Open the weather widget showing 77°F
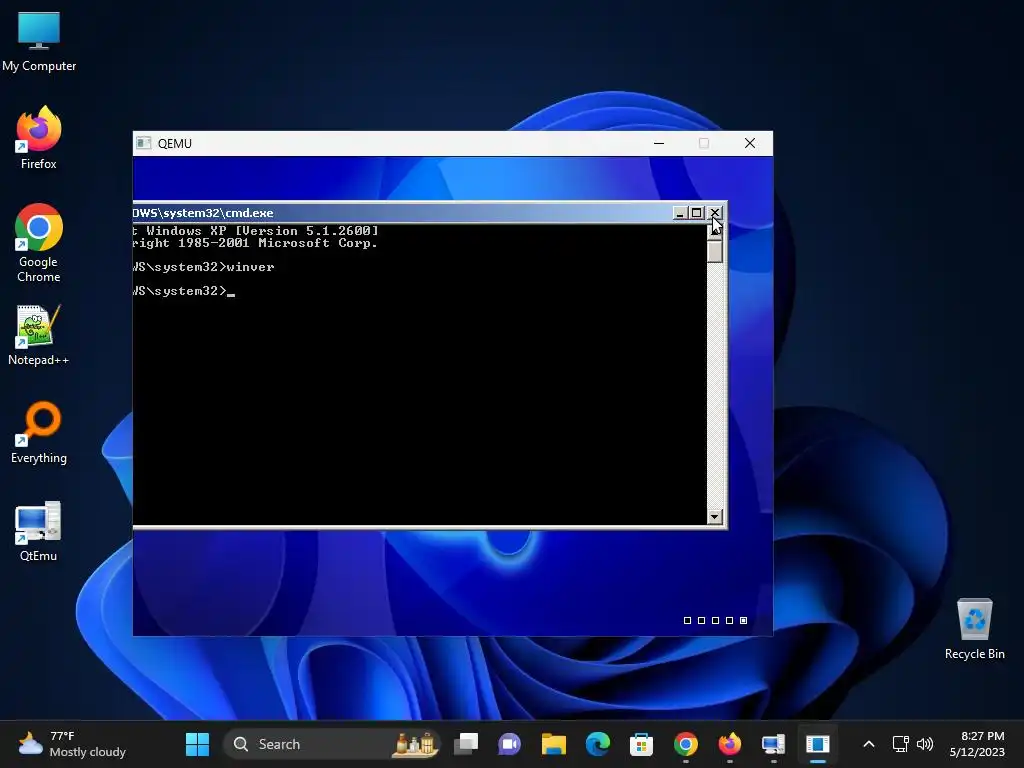 [72, 744]
